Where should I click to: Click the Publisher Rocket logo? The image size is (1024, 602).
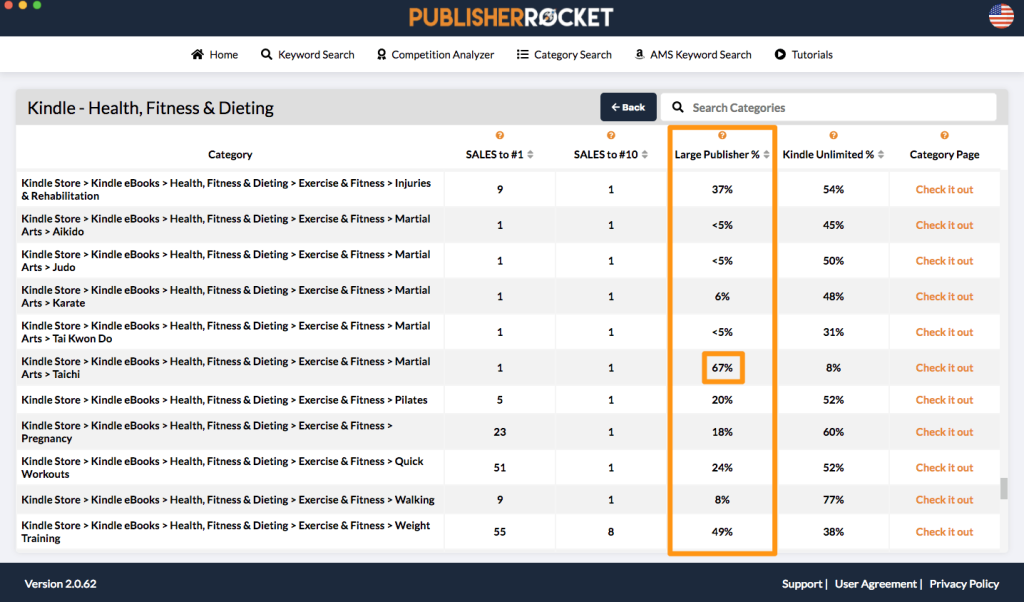(x=511, y=17)
